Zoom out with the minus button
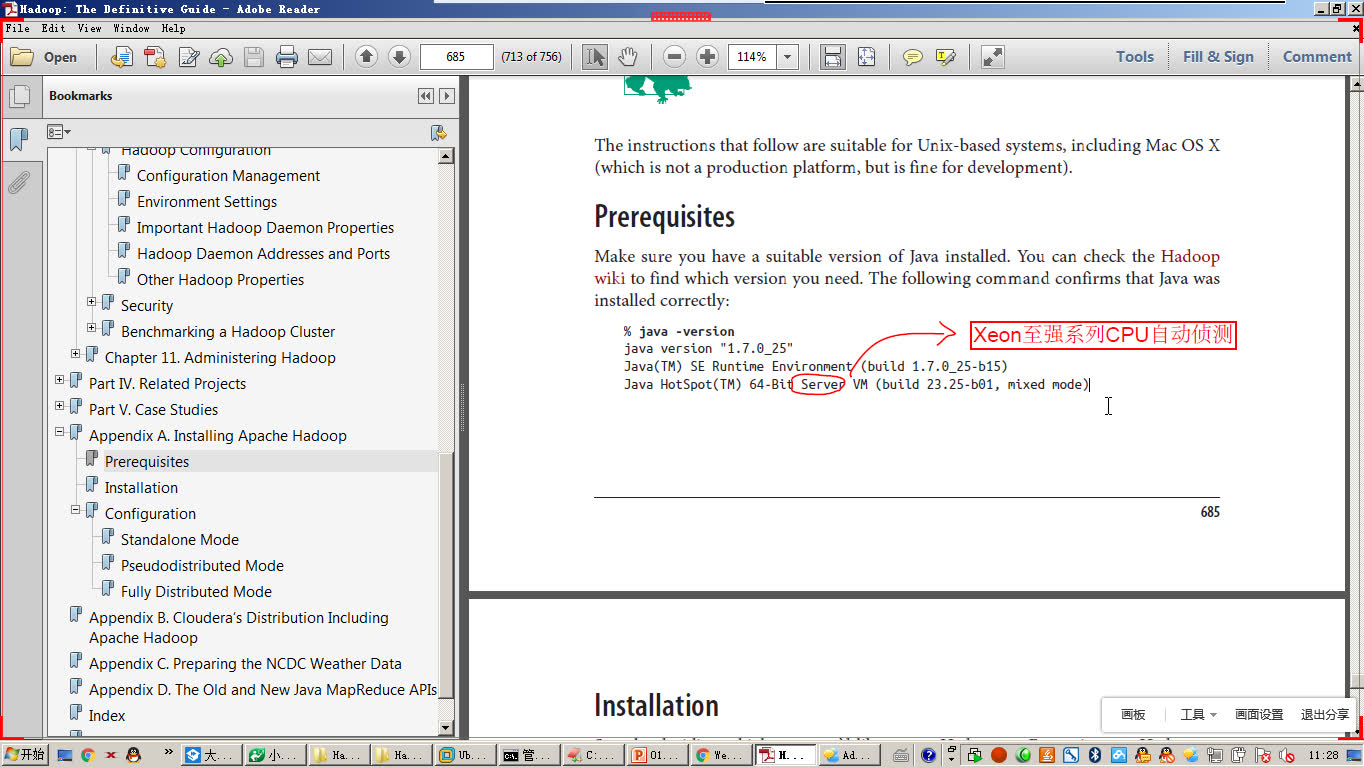 pyautogui.click(x=675, y=57)
